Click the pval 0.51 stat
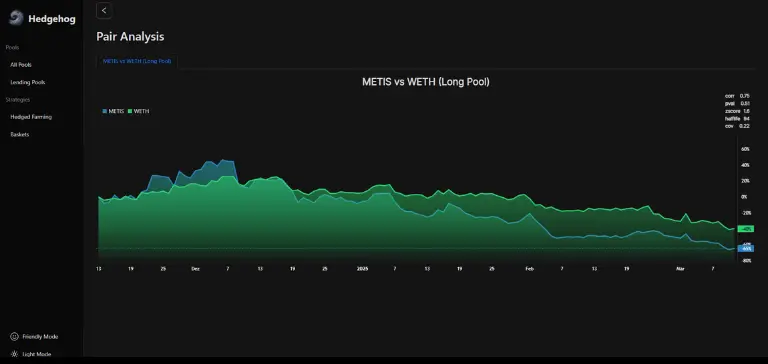Image resolution: width=768 pixels, height=364 pixels. coord(737,103)
